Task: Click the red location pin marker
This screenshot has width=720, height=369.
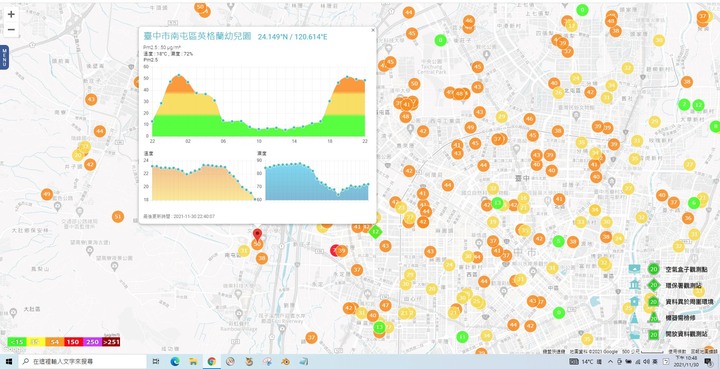Action: [x=257, y=235]
